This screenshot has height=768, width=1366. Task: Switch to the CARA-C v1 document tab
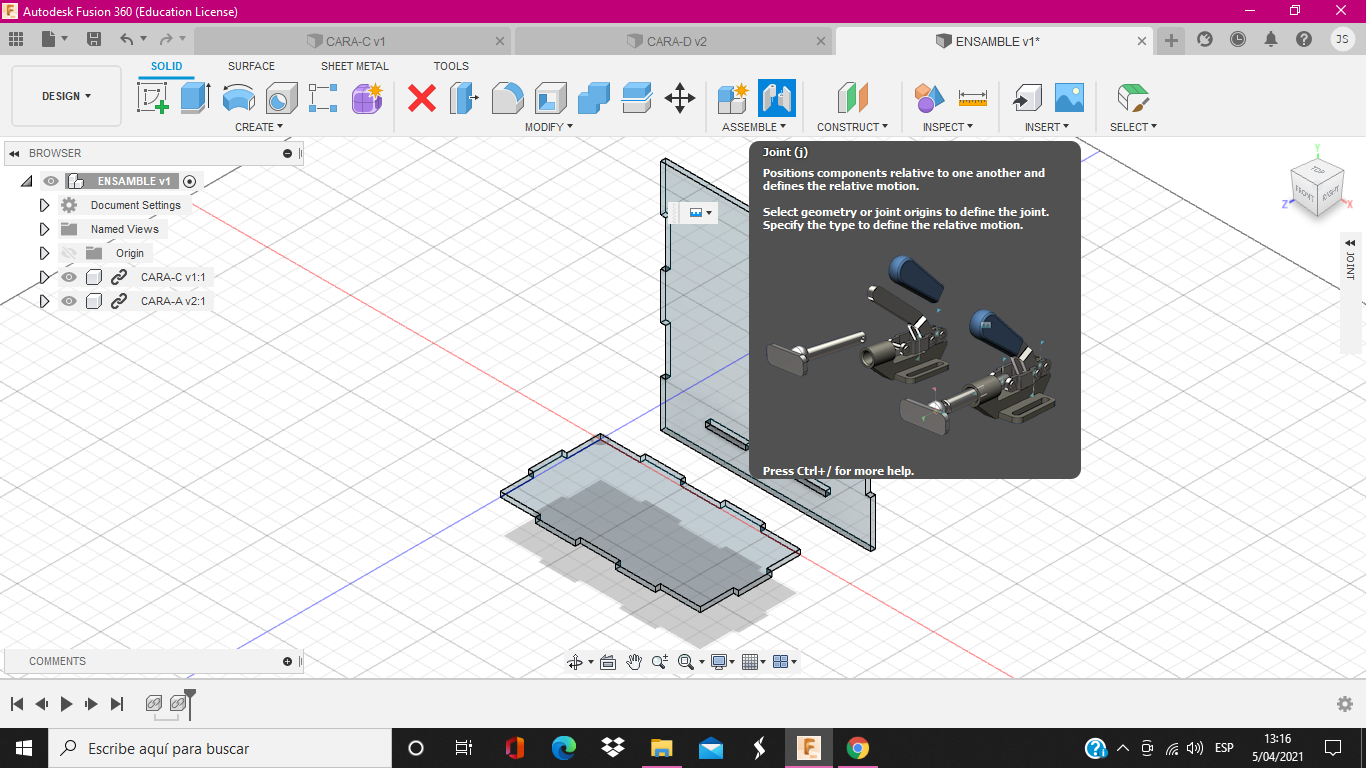[x=352, y=41]
